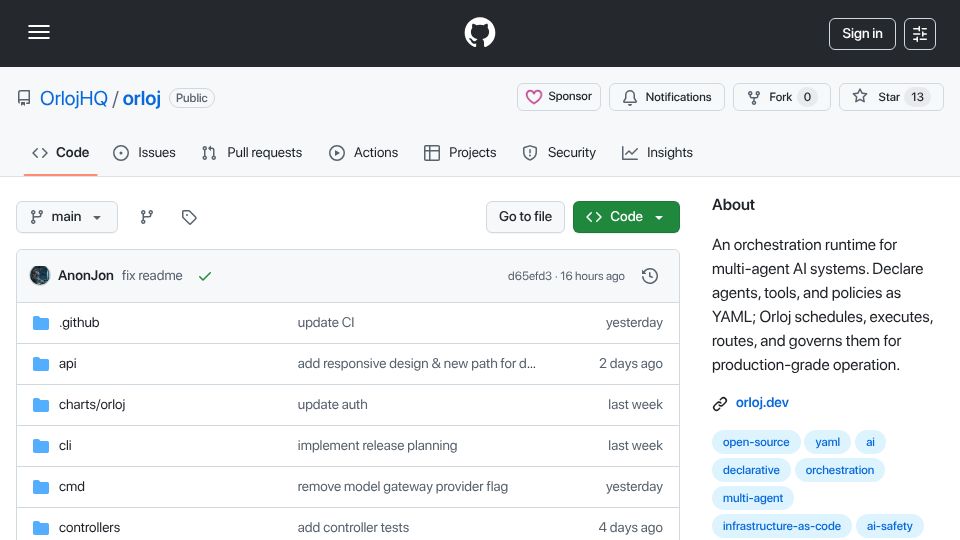This screenshot has width=960, height=540.
Task: Select the infrastructure-as-code topic tag
Action: click(x=781, y=526)
